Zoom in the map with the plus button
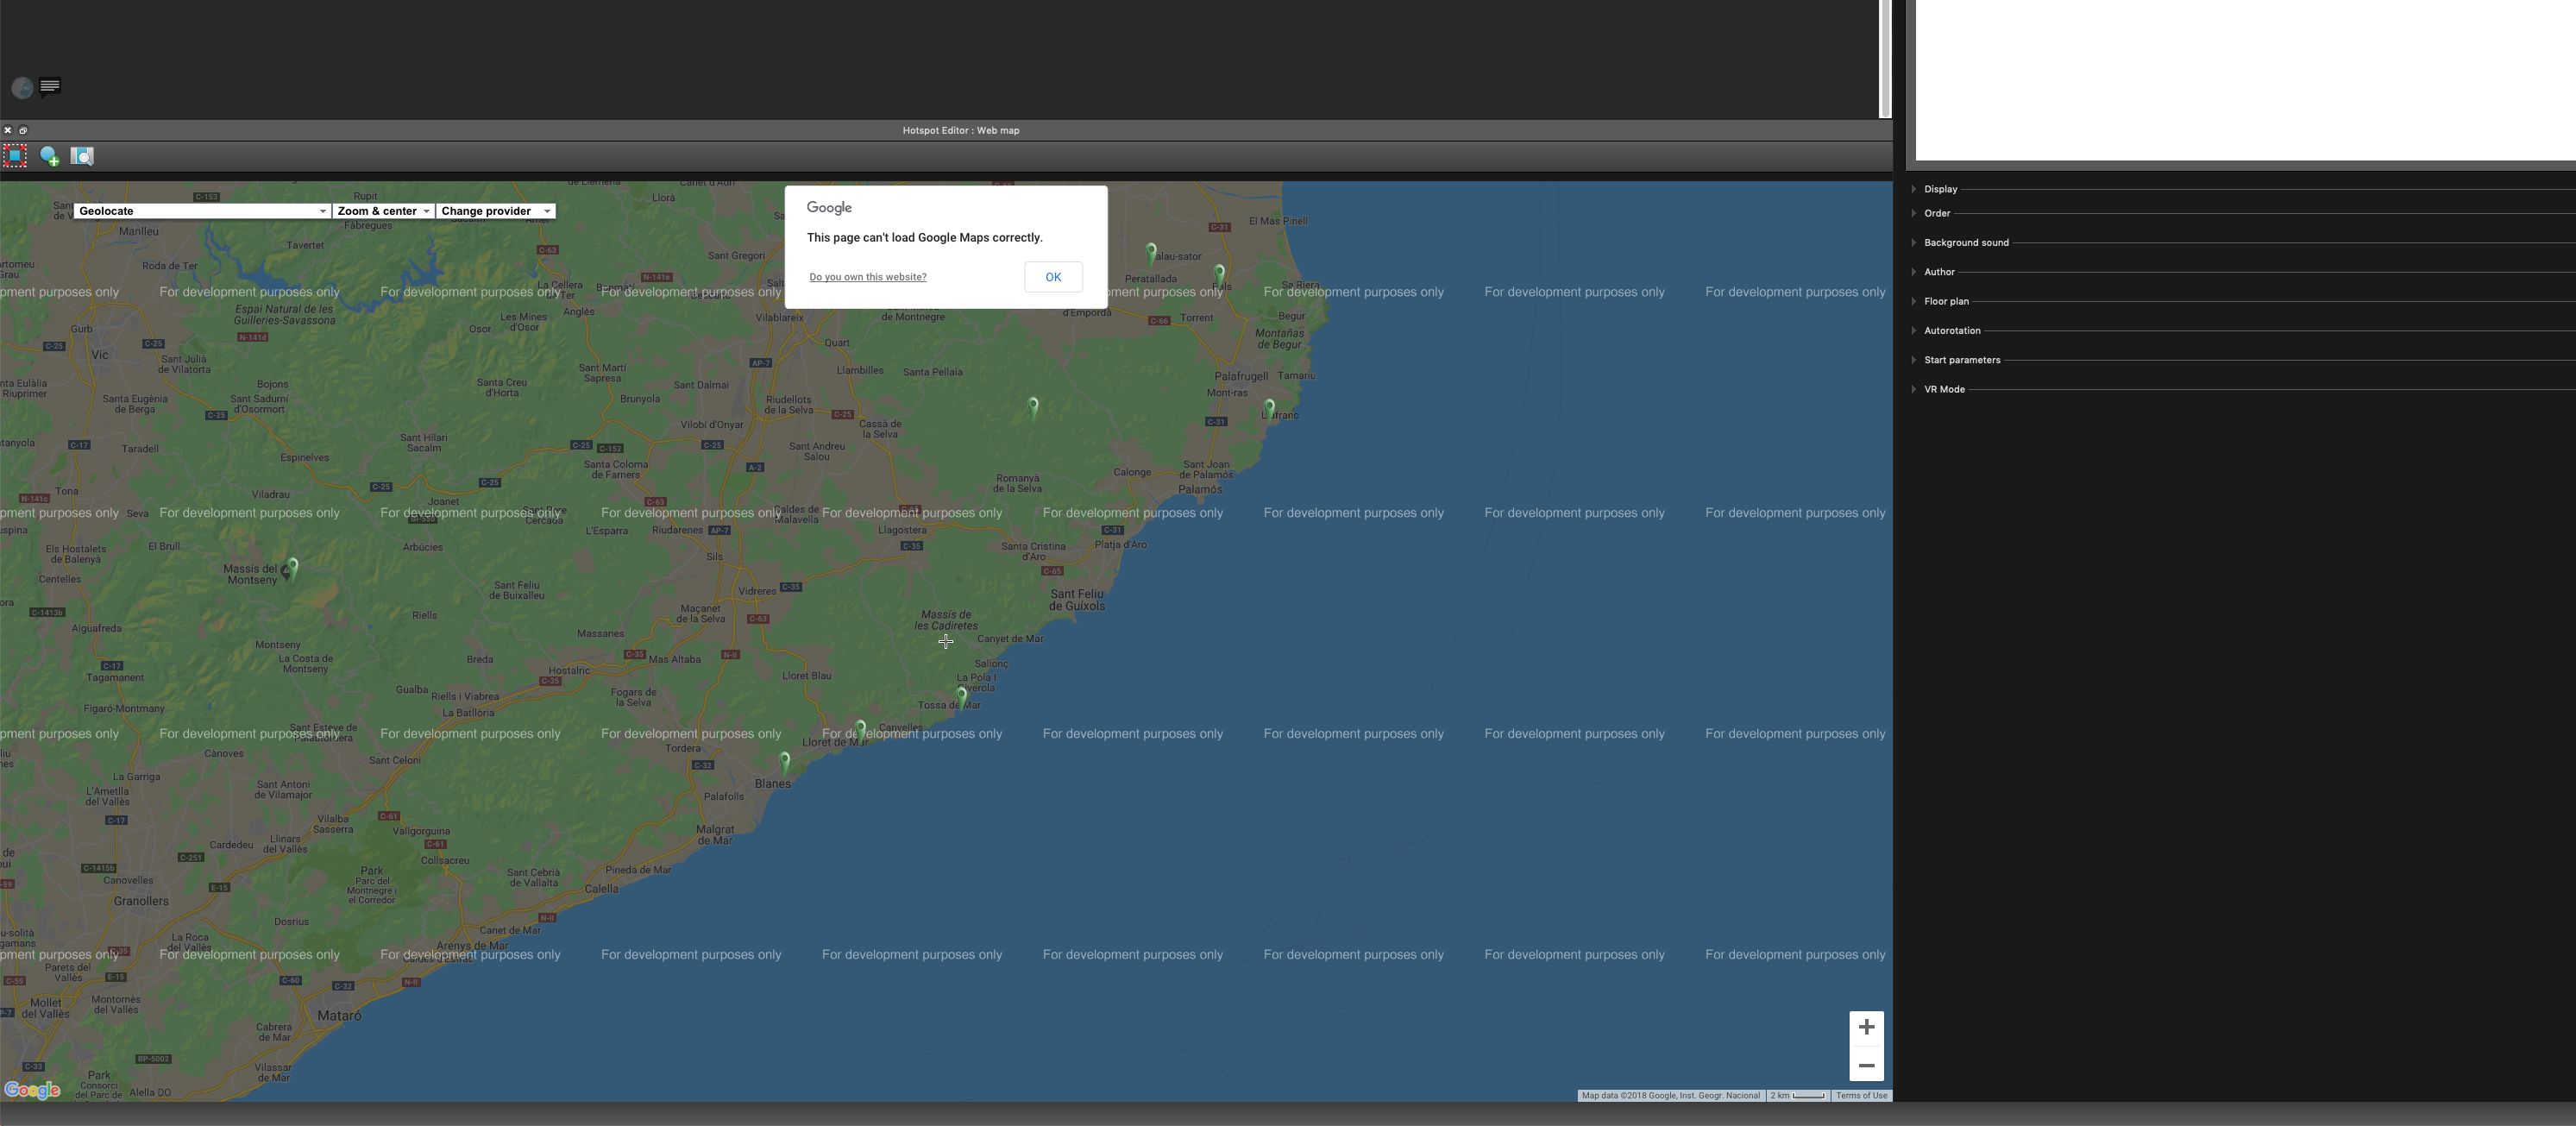 pyautogui.click(x=1866, y=1027)
